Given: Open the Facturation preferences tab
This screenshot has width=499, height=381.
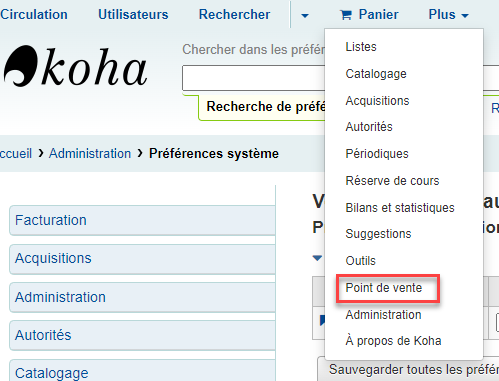Looking at the screenshot, I should pyautogui.click(x=142, y=220).
